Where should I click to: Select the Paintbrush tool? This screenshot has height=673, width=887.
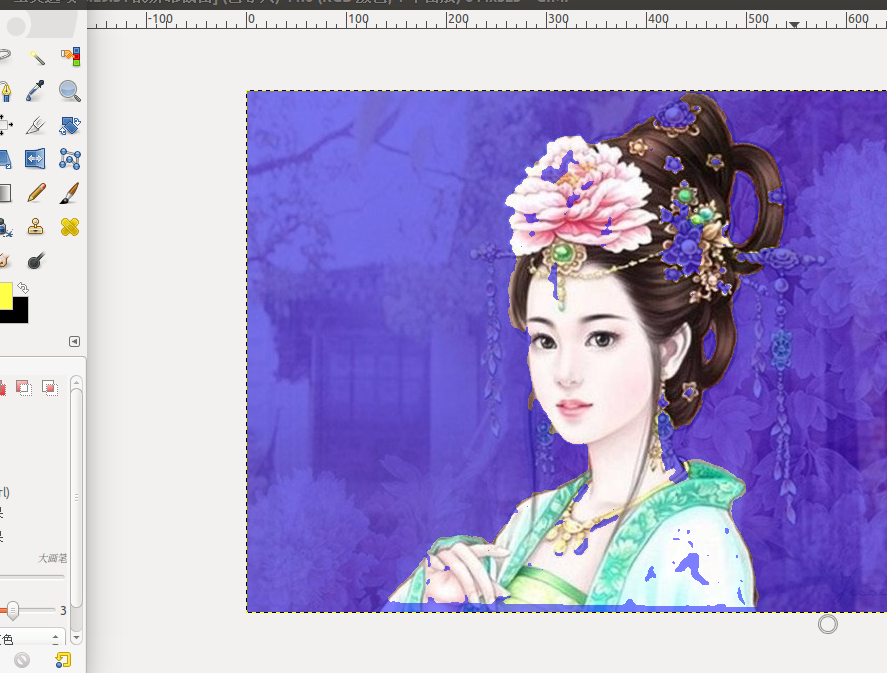(70, 192)
